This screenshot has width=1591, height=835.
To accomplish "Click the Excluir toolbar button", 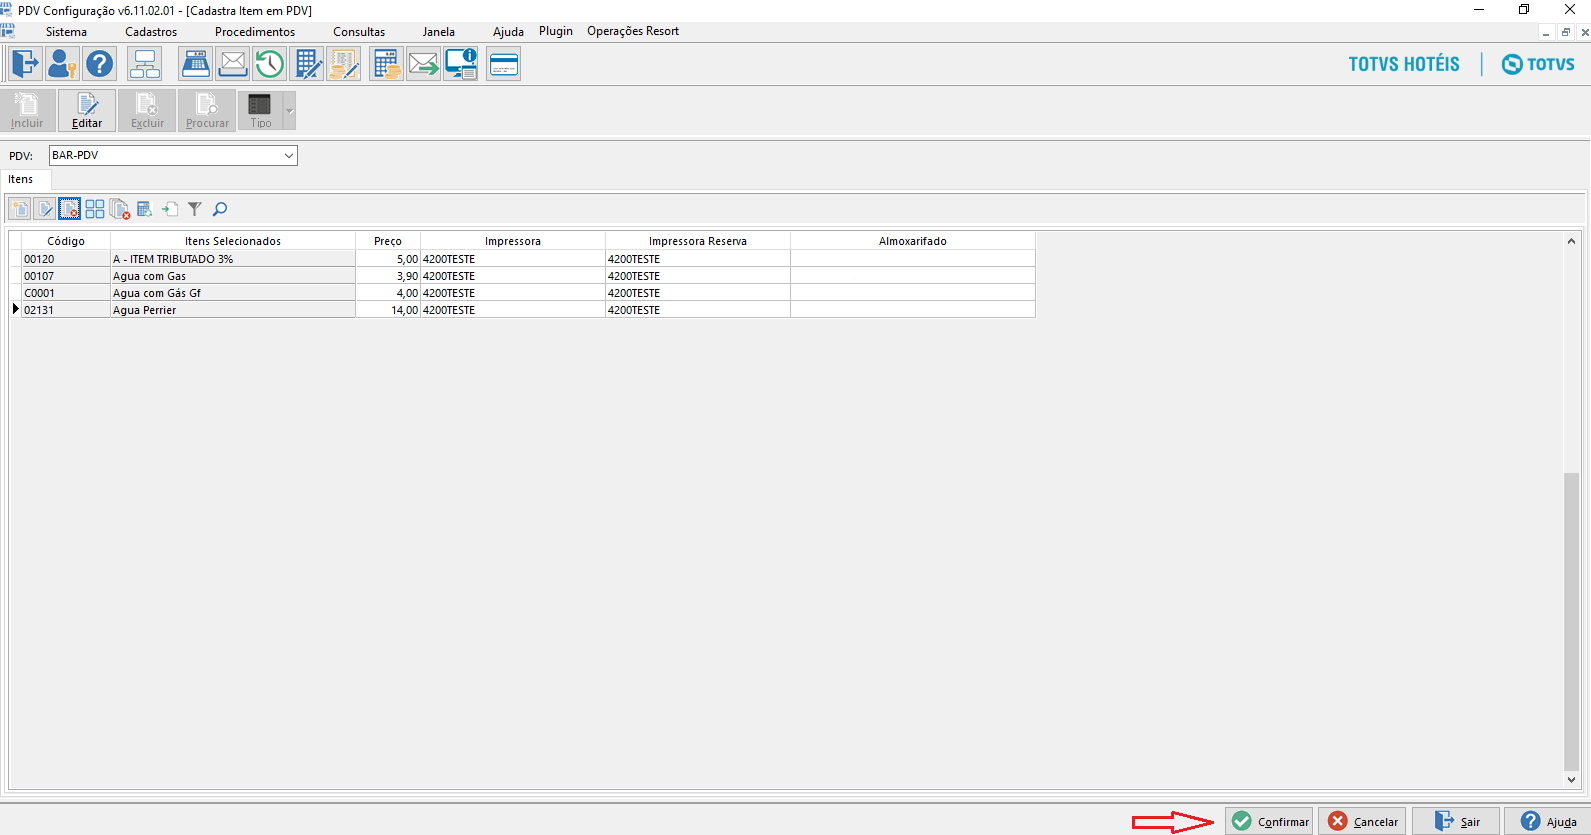I will tap(147, 111).
